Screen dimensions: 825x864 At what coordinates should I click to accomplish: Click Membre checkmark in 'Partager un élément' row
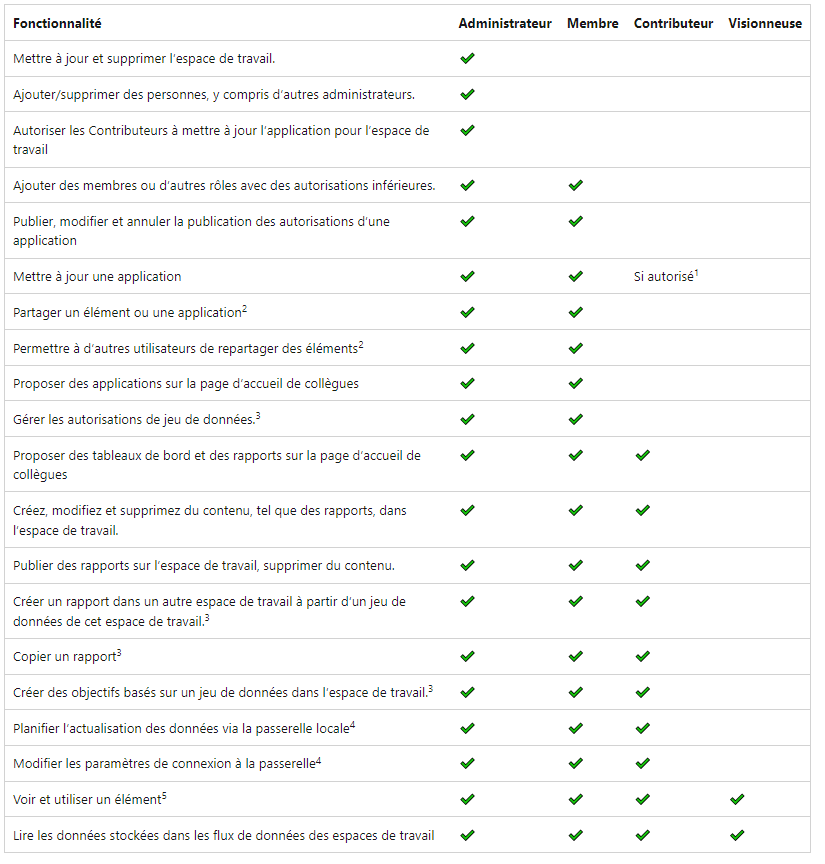click(575, 312)
